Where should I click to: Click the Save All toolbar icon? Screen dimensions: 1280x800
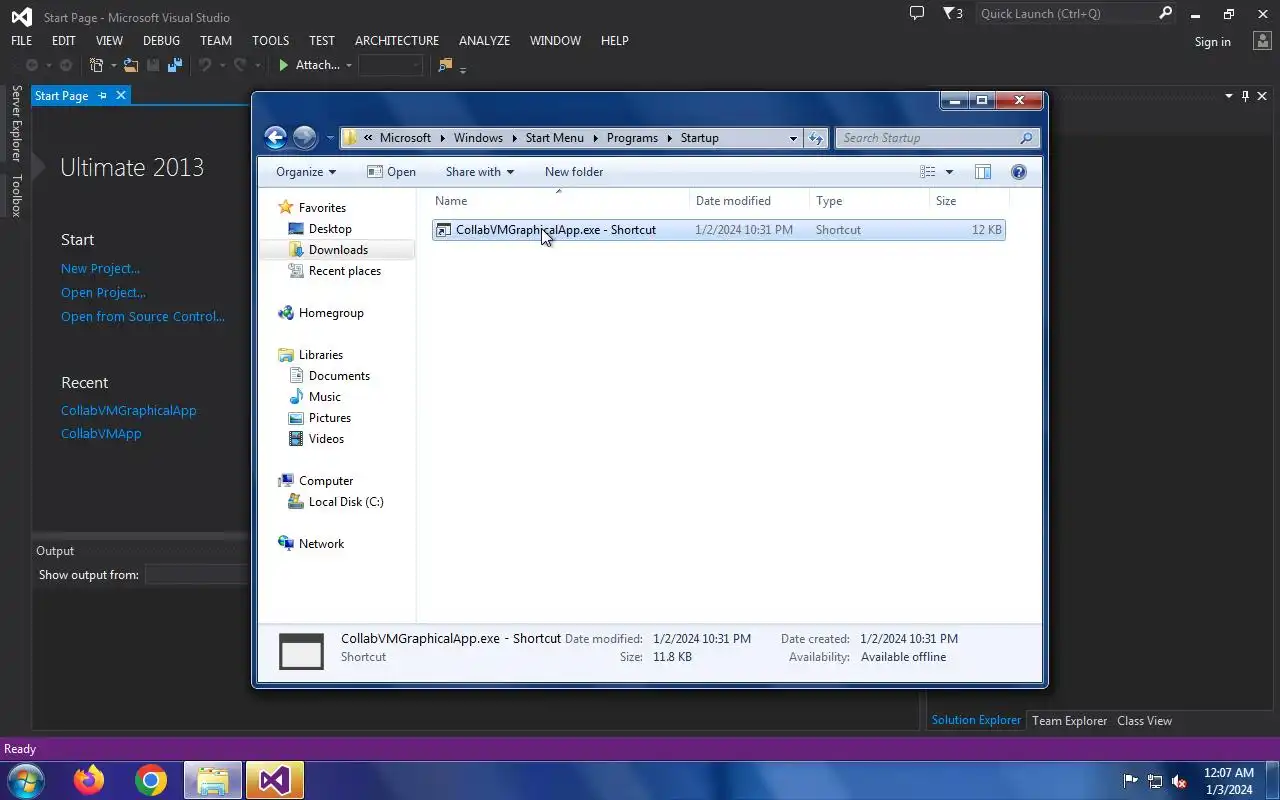(x=175, y=65)
